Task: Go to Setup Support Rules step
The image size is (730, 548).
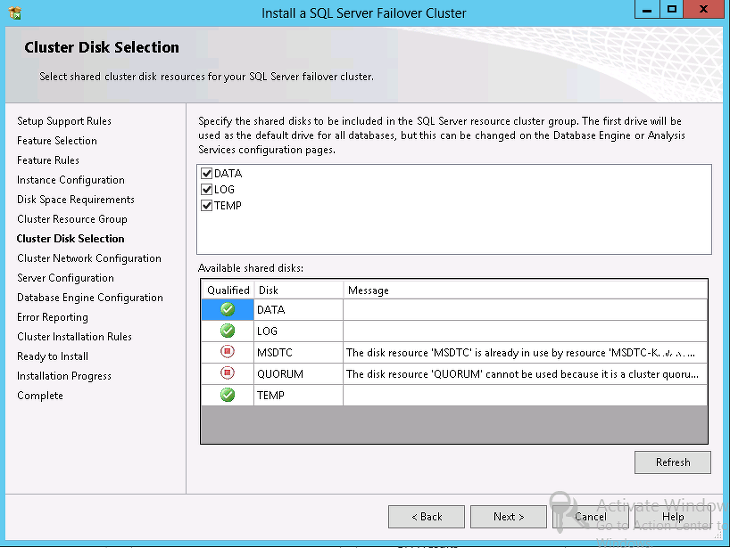Action: click(x=64, y=121)
